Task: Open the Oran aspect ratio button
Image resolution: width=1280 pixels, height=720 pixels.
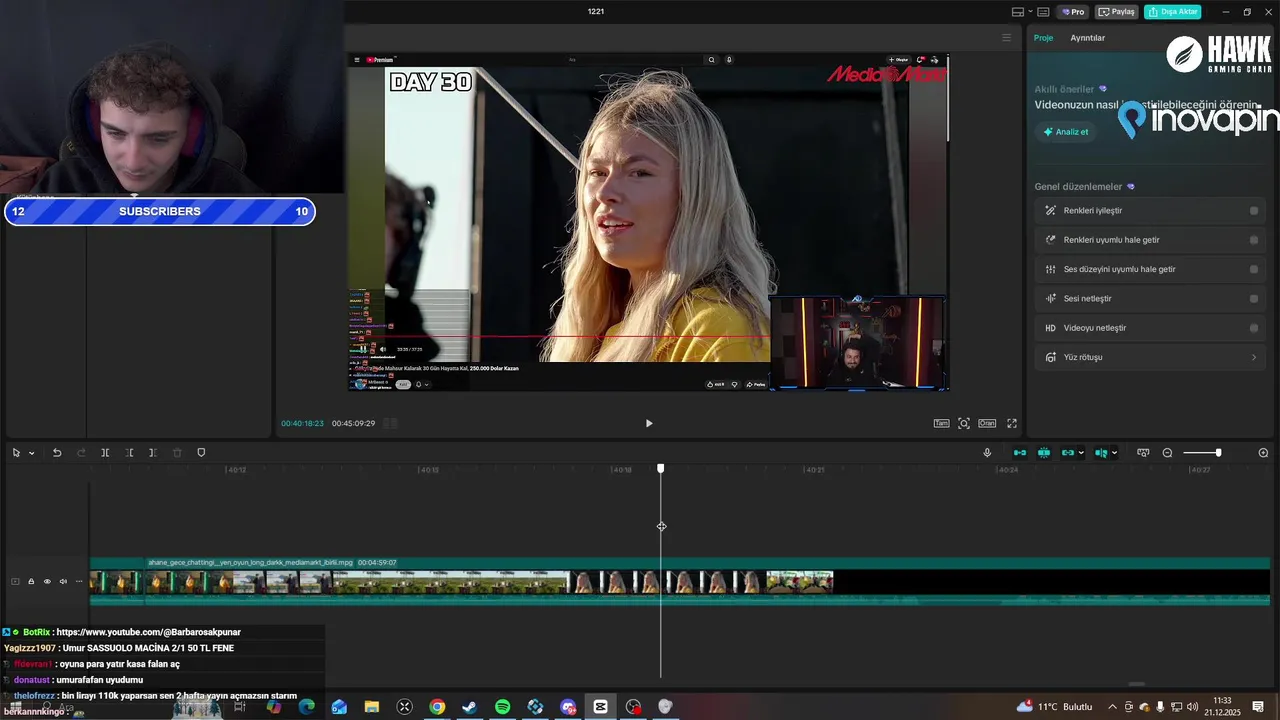Action: (x=987, y=423)
